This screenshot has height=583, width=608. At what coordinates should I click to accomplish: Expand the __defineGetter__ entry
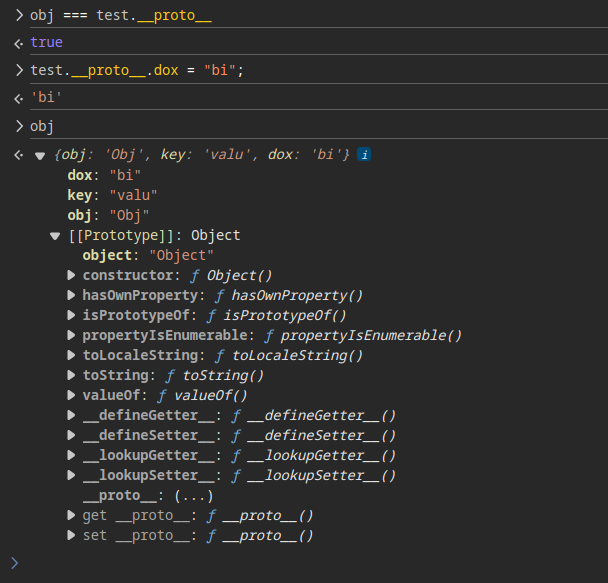coord(71,416)
